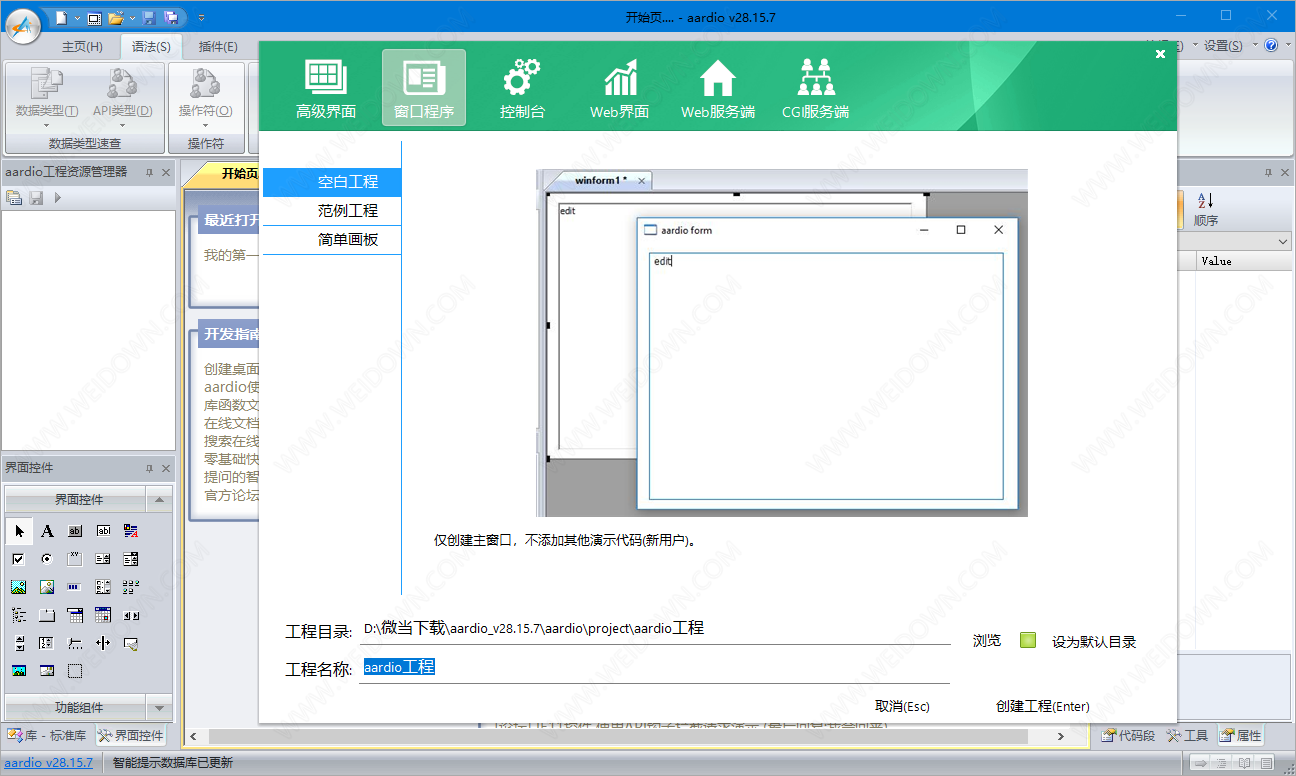Collapse the 界面控件 section arrow

point(159,500)
